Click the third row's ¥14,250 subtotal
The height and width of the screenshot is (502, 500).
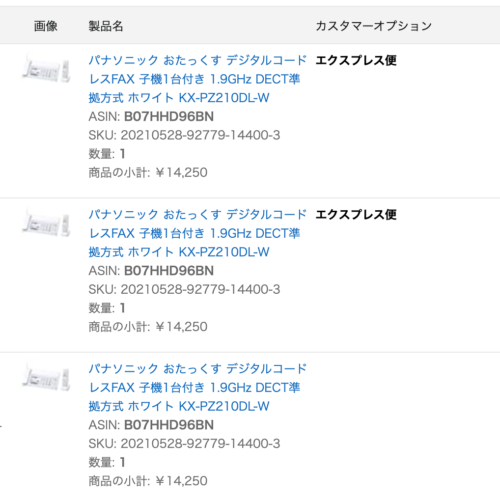tap(181, 481)
